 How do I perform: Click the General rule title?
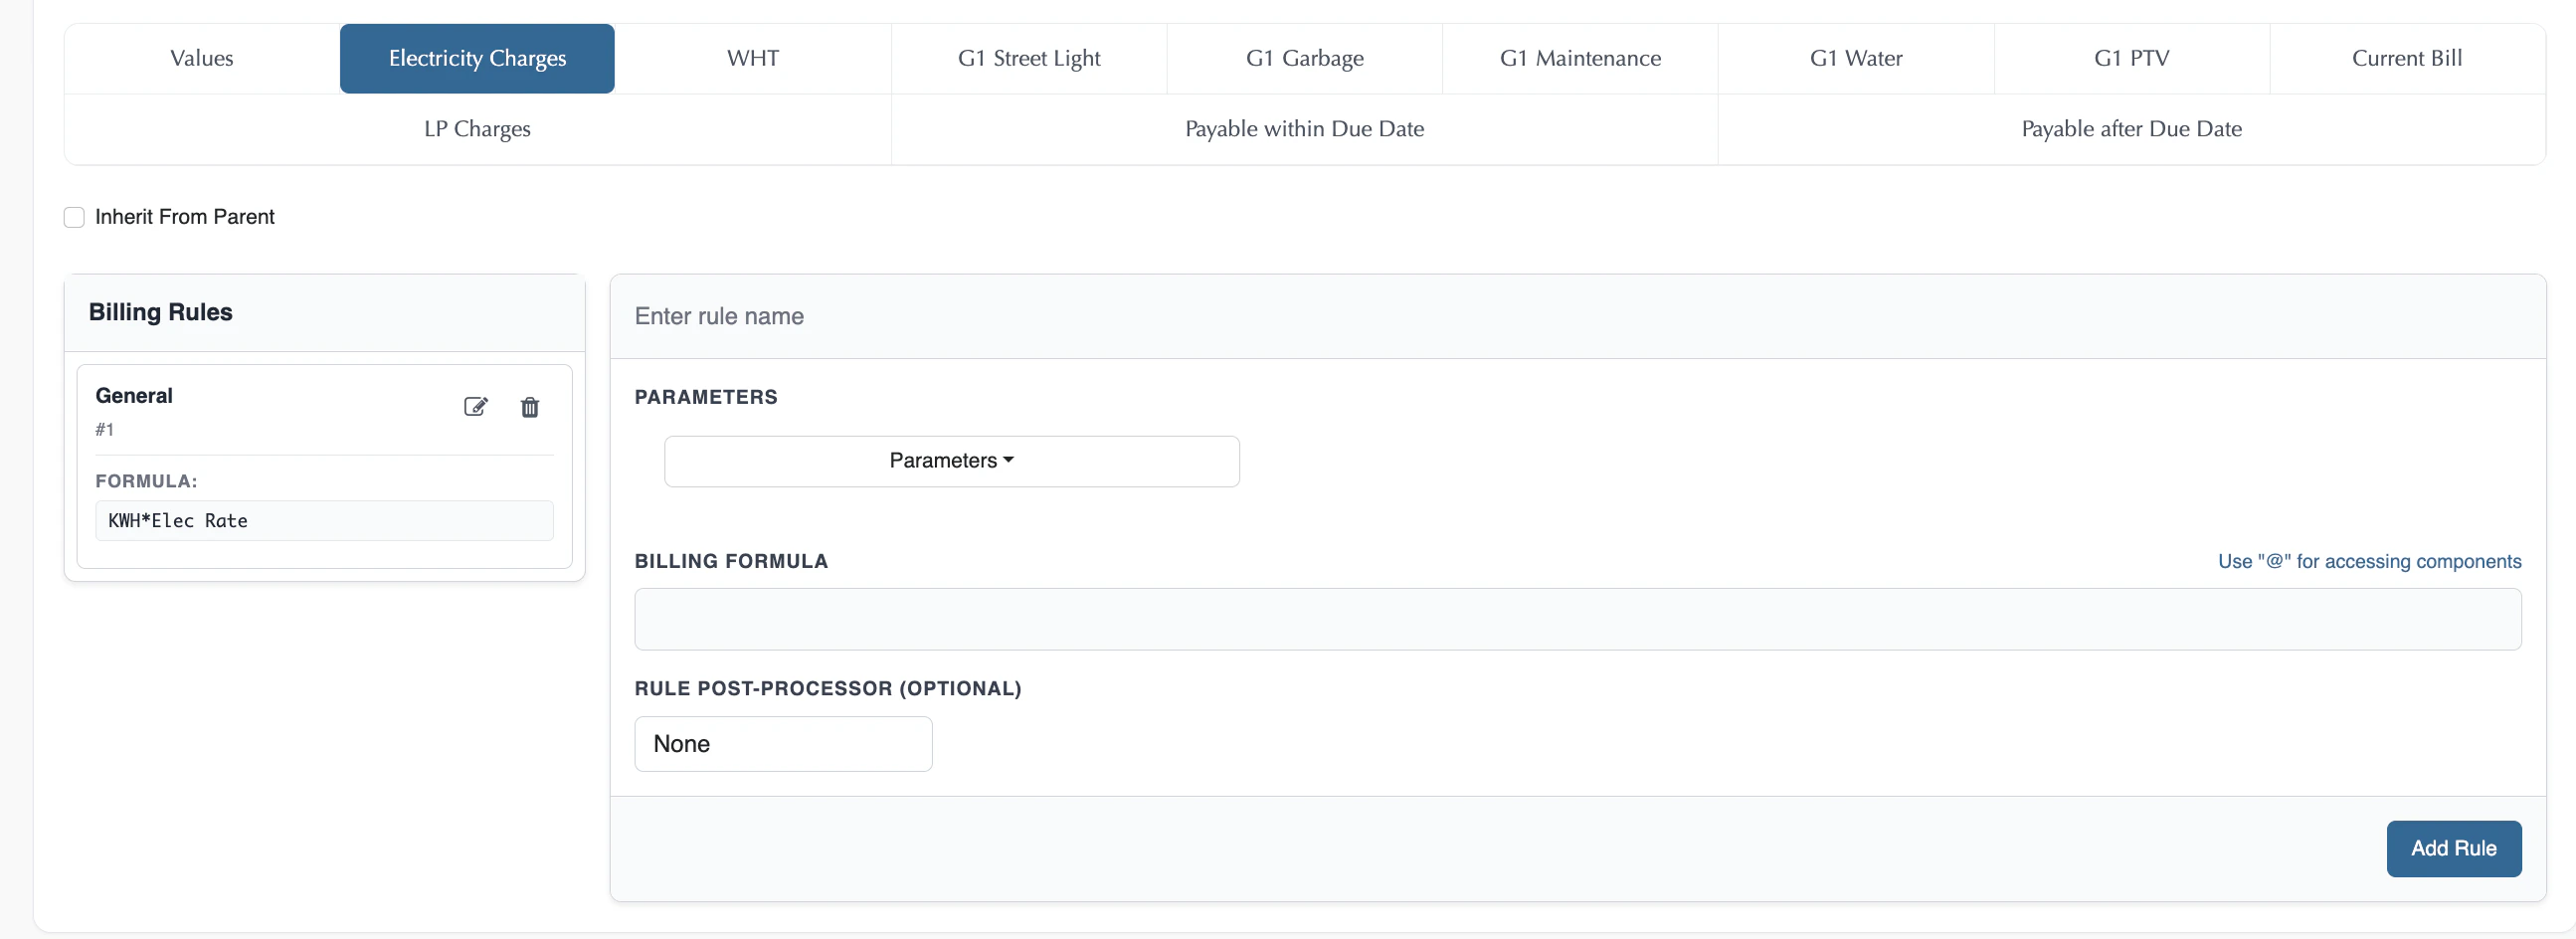point(134,395)
